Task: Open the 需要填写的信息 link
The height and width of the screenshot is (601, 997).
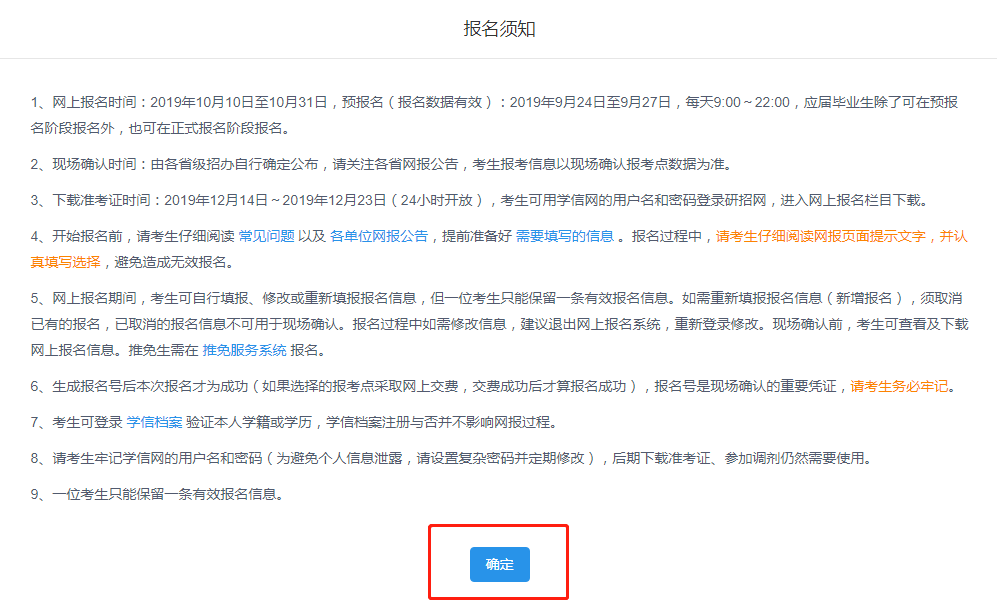Action: point(565,237)
